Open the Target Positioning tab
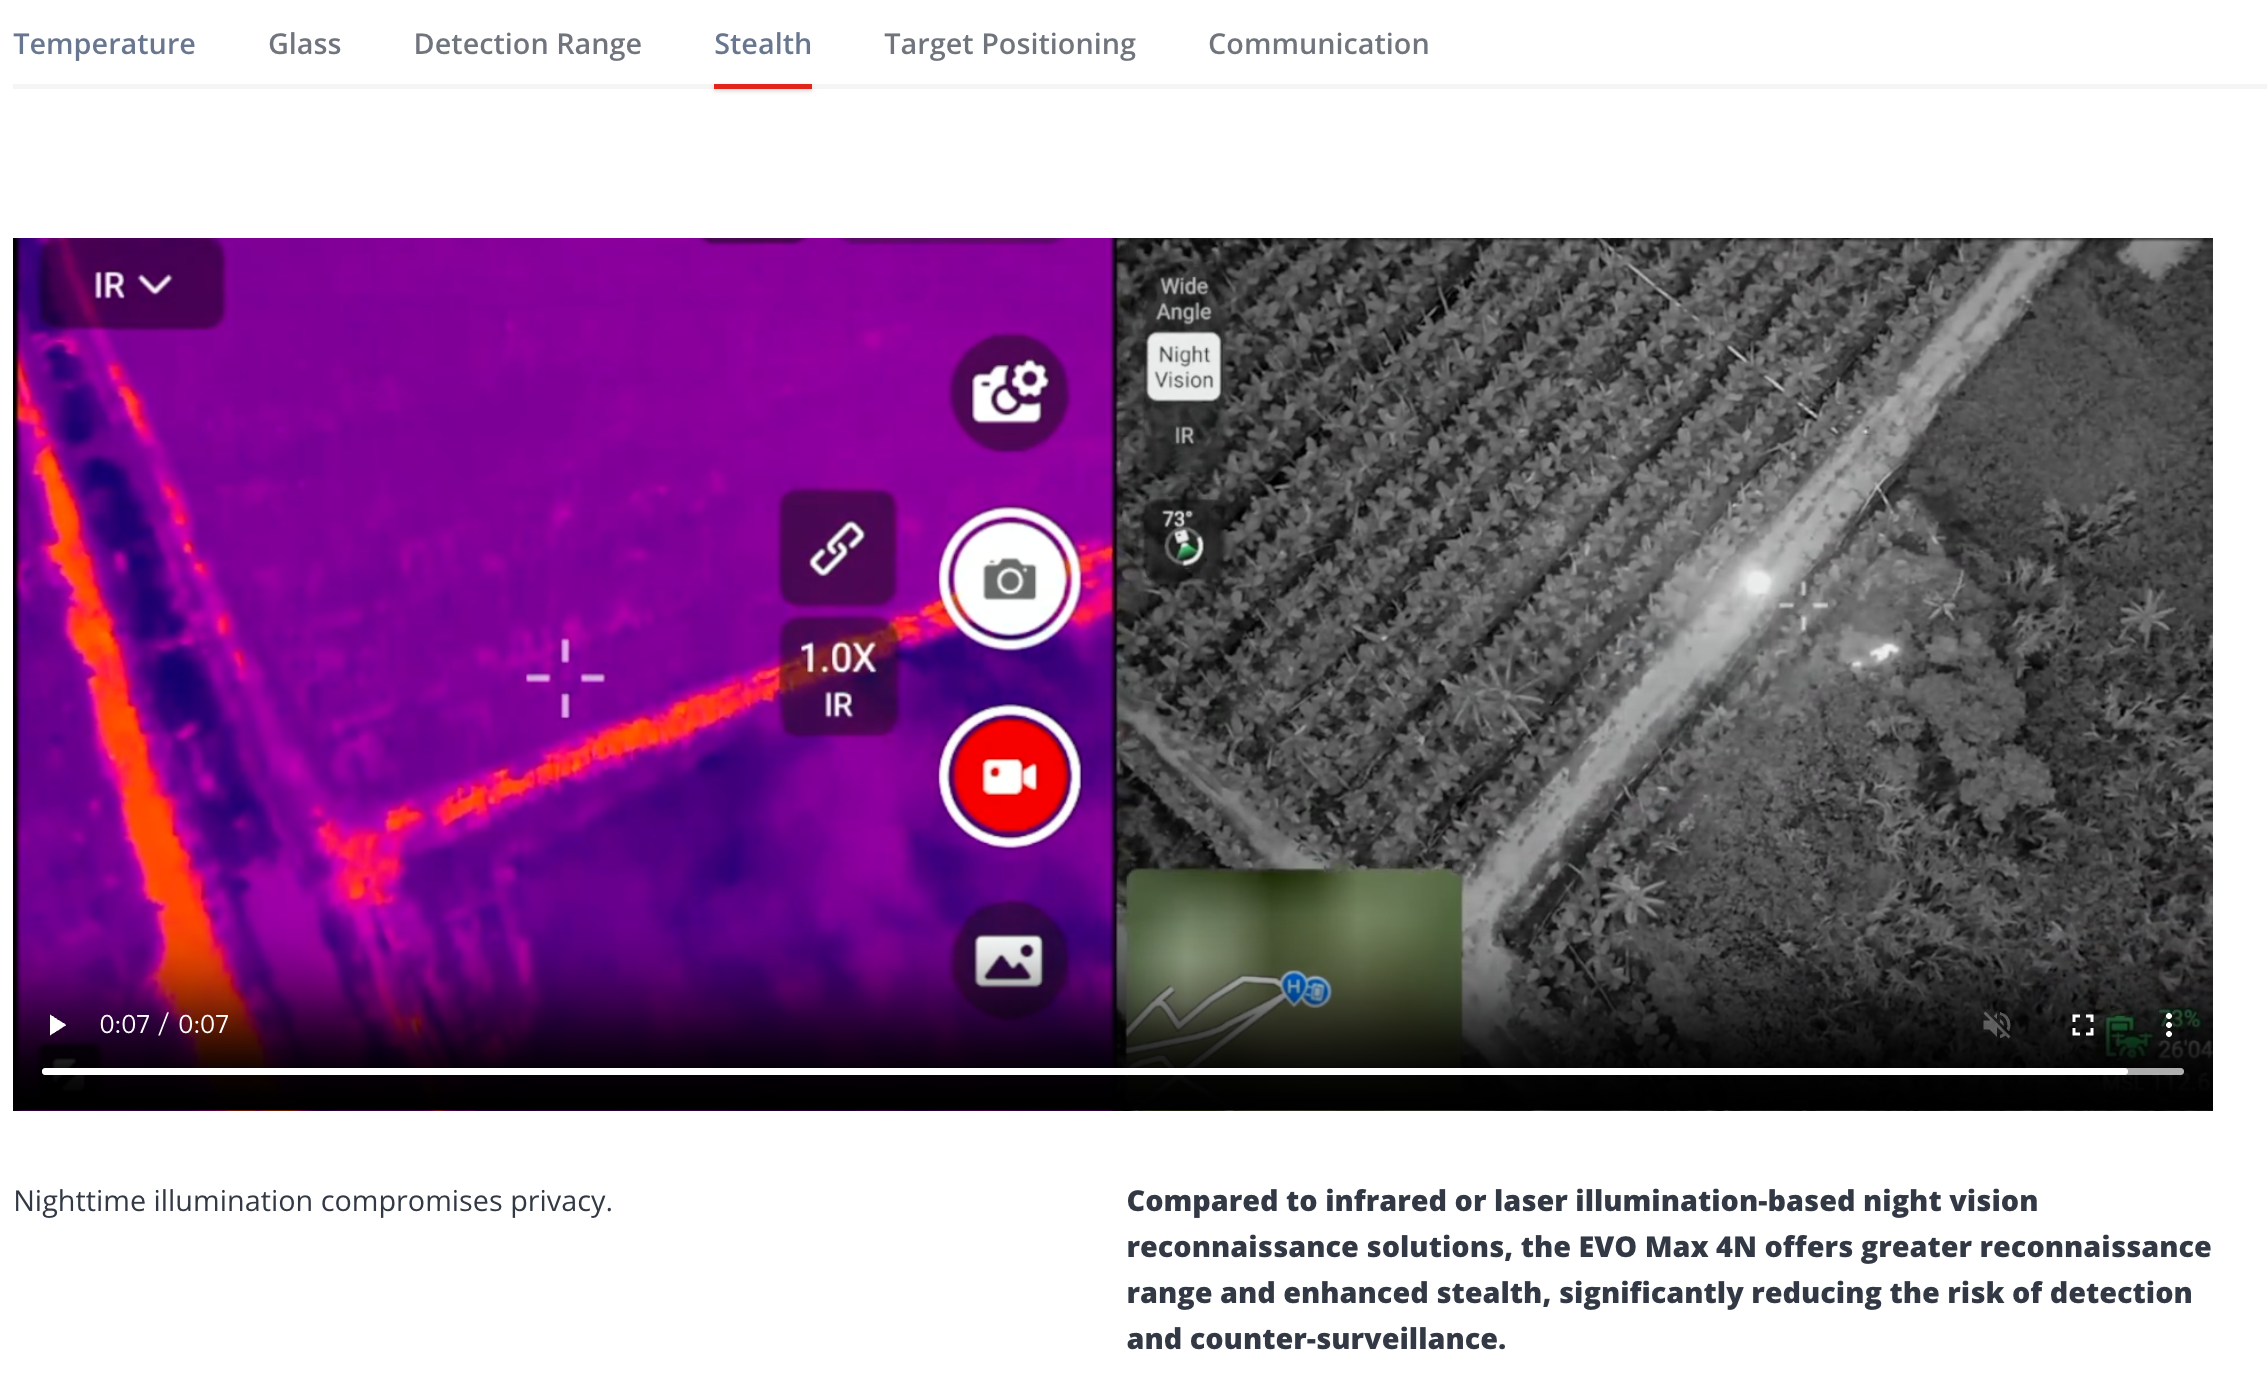This screenshot has width=2268, height=1398. pyautogui.click(x=1009, y=44)
